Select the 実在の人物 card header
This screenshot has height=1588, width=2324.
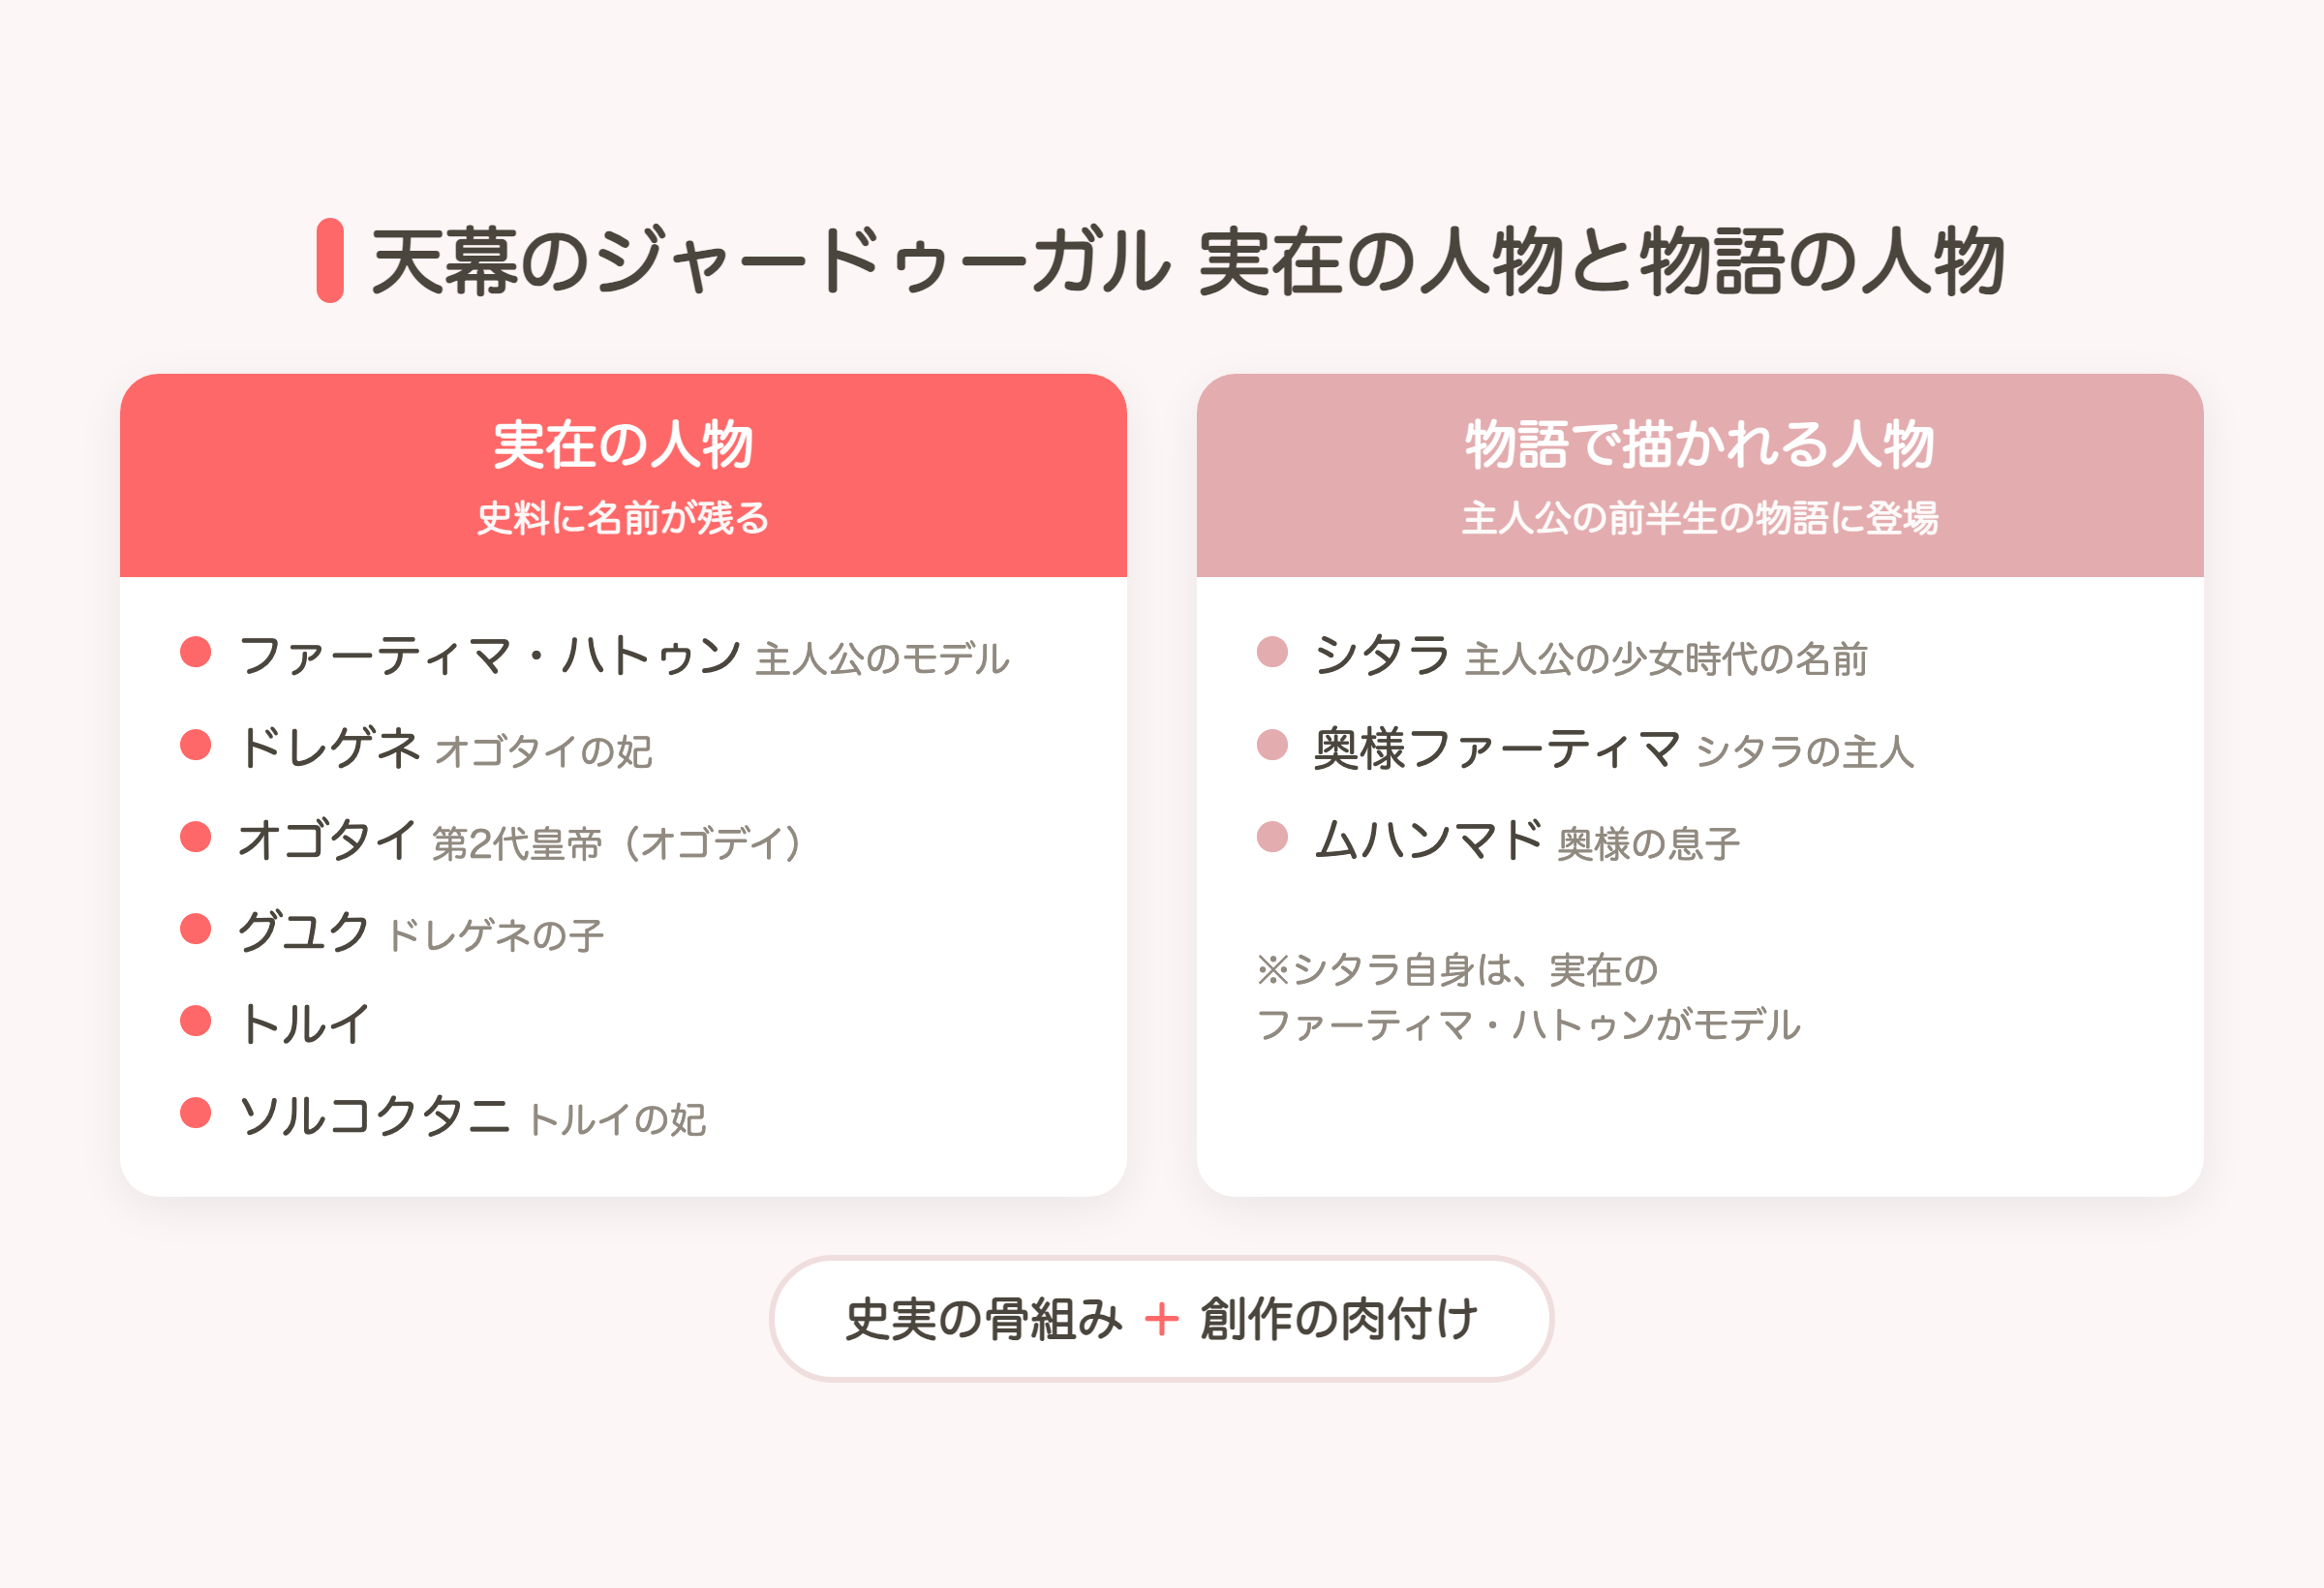(623, 476)
